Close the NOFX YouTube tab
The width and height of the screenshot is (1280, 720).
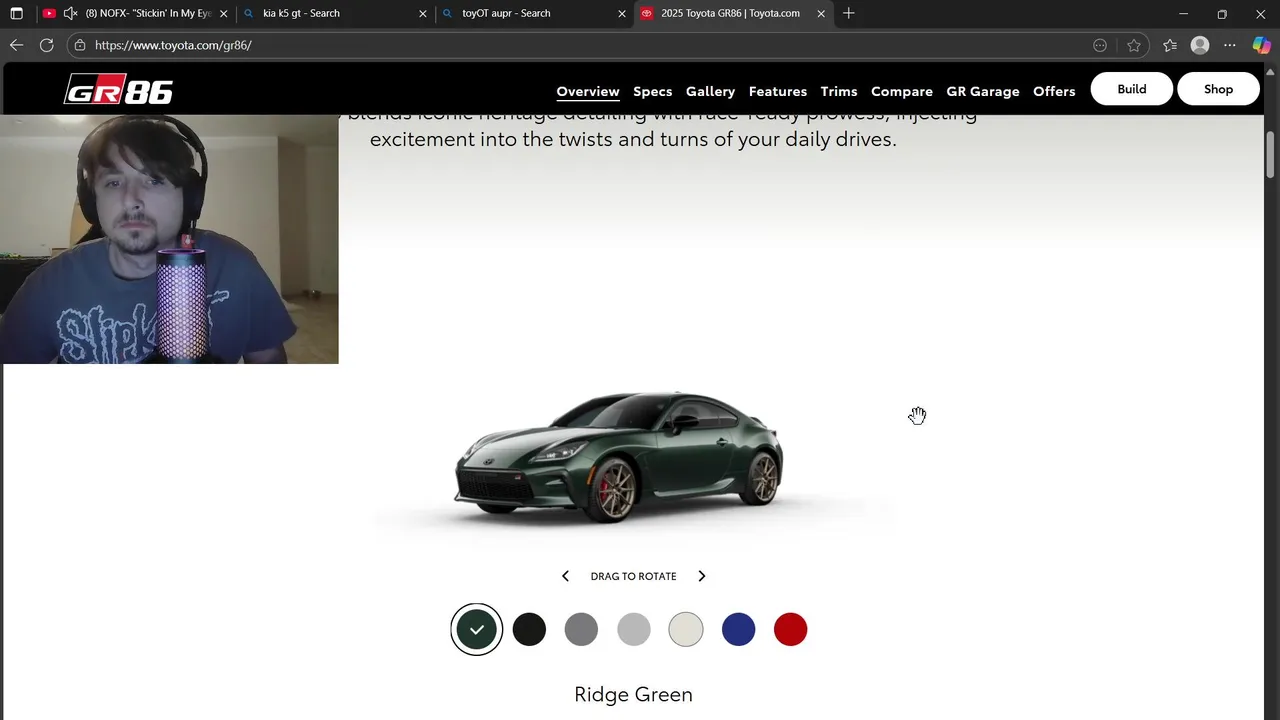tap(223, 13)
